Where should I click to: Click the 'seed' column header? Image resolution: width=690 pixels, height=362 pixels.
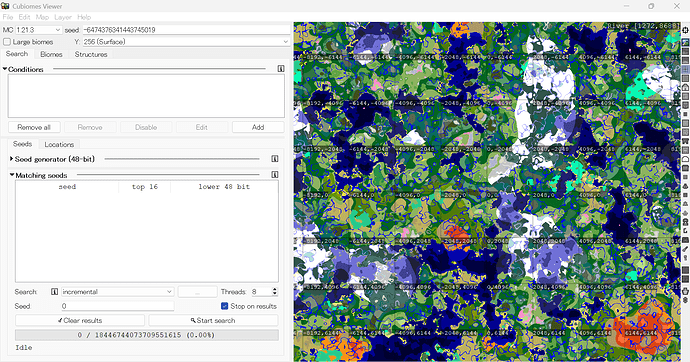(67, 186)
